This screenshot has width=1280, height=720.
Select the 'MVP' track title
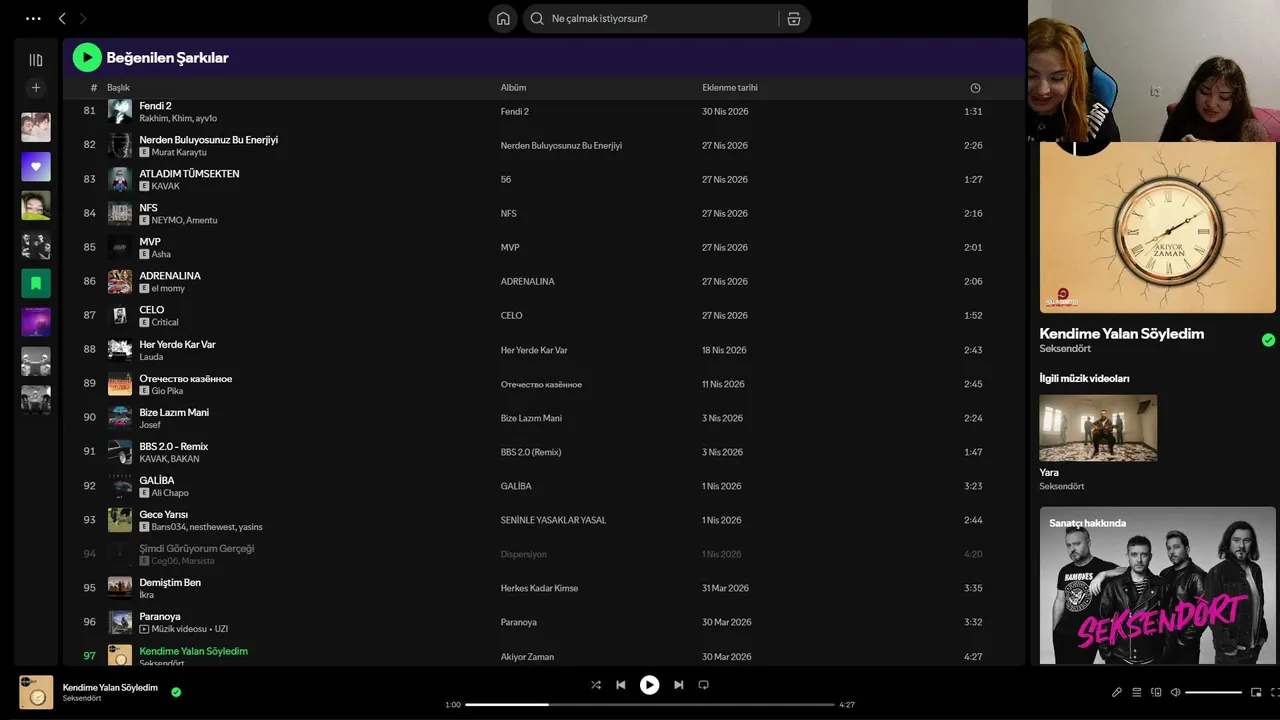click(150, 242)
